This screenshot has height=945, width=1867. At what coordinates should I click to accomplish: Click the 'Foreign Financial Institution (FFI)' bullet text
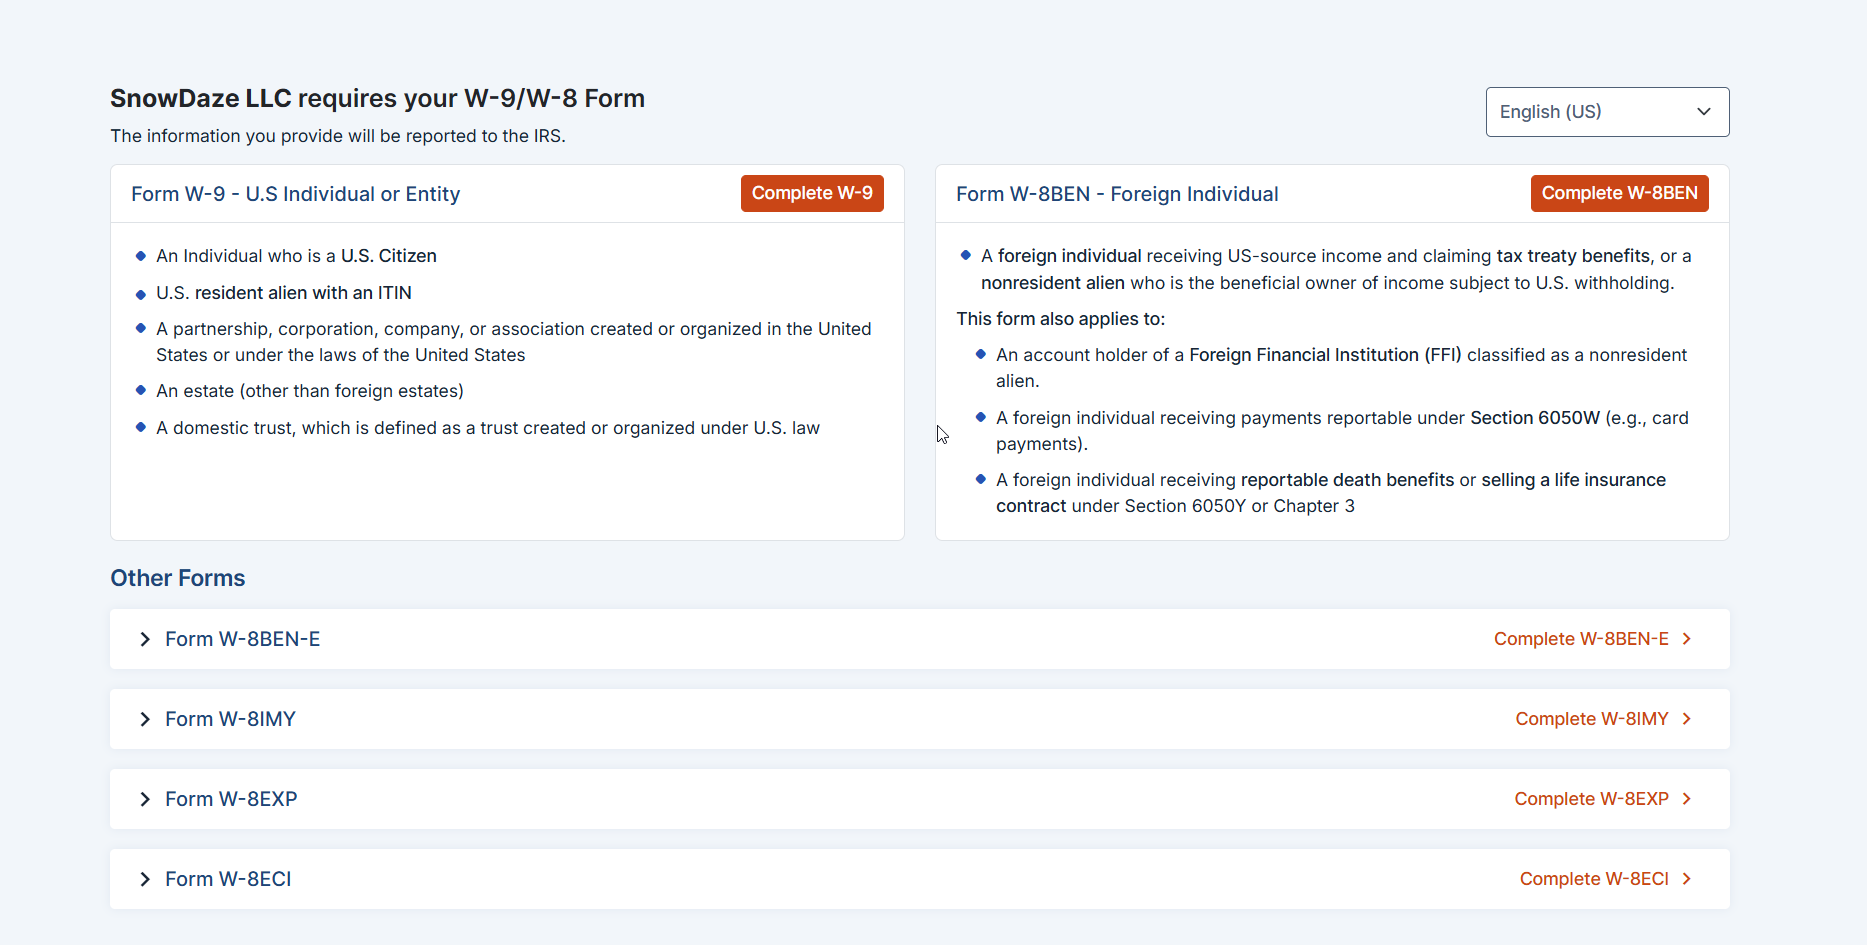1341,368
